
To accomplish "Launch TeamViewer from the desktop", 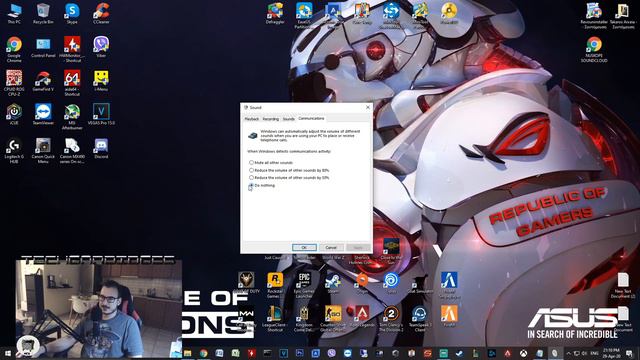I will coord(43,114).
